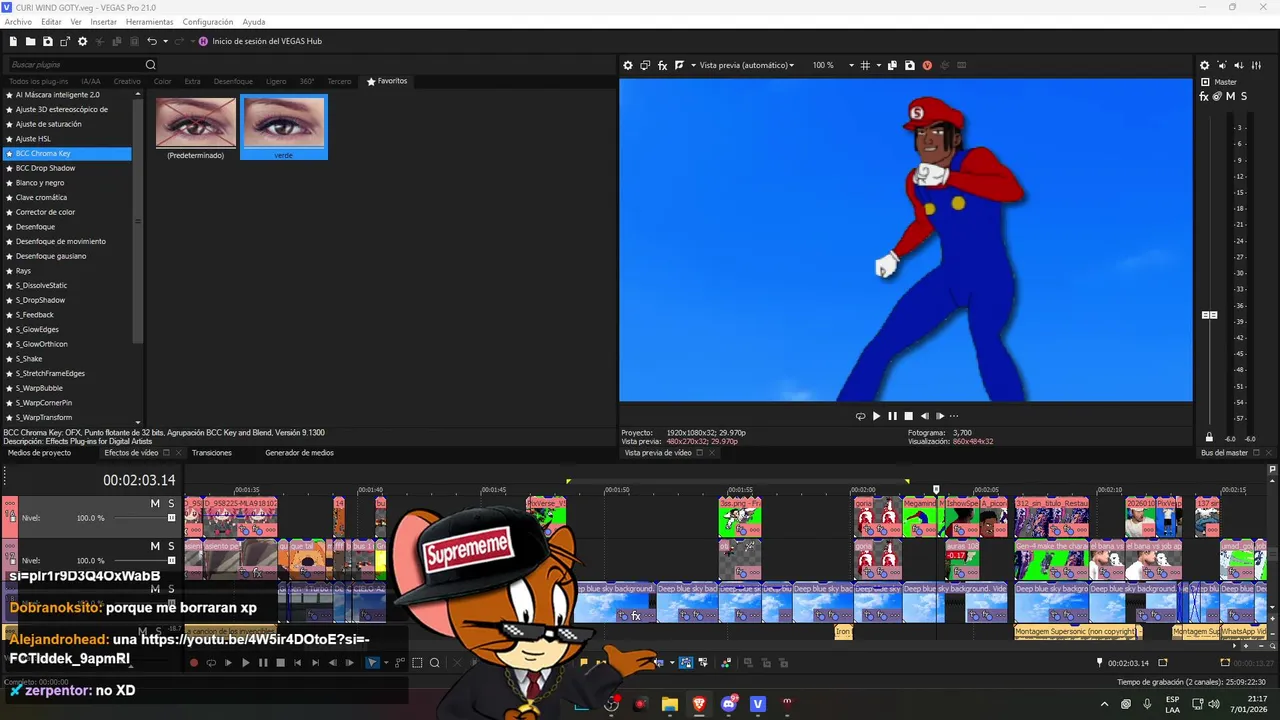Open more preview transport options (...)
This screenshot has width=1280, height=720.
(954, 416)
